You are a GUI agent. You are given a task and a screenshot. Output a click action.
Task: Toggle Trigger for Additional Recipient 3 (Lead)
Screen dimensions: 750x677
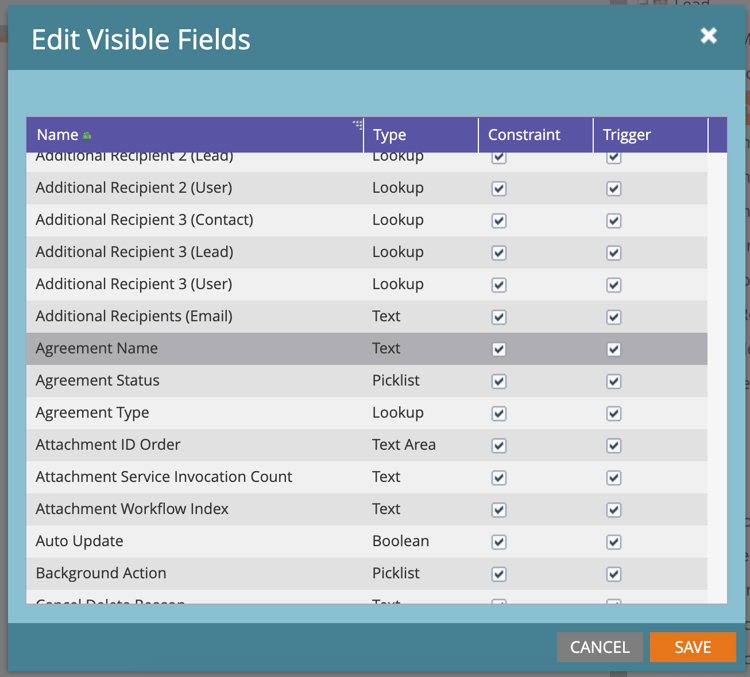point(614,253)
